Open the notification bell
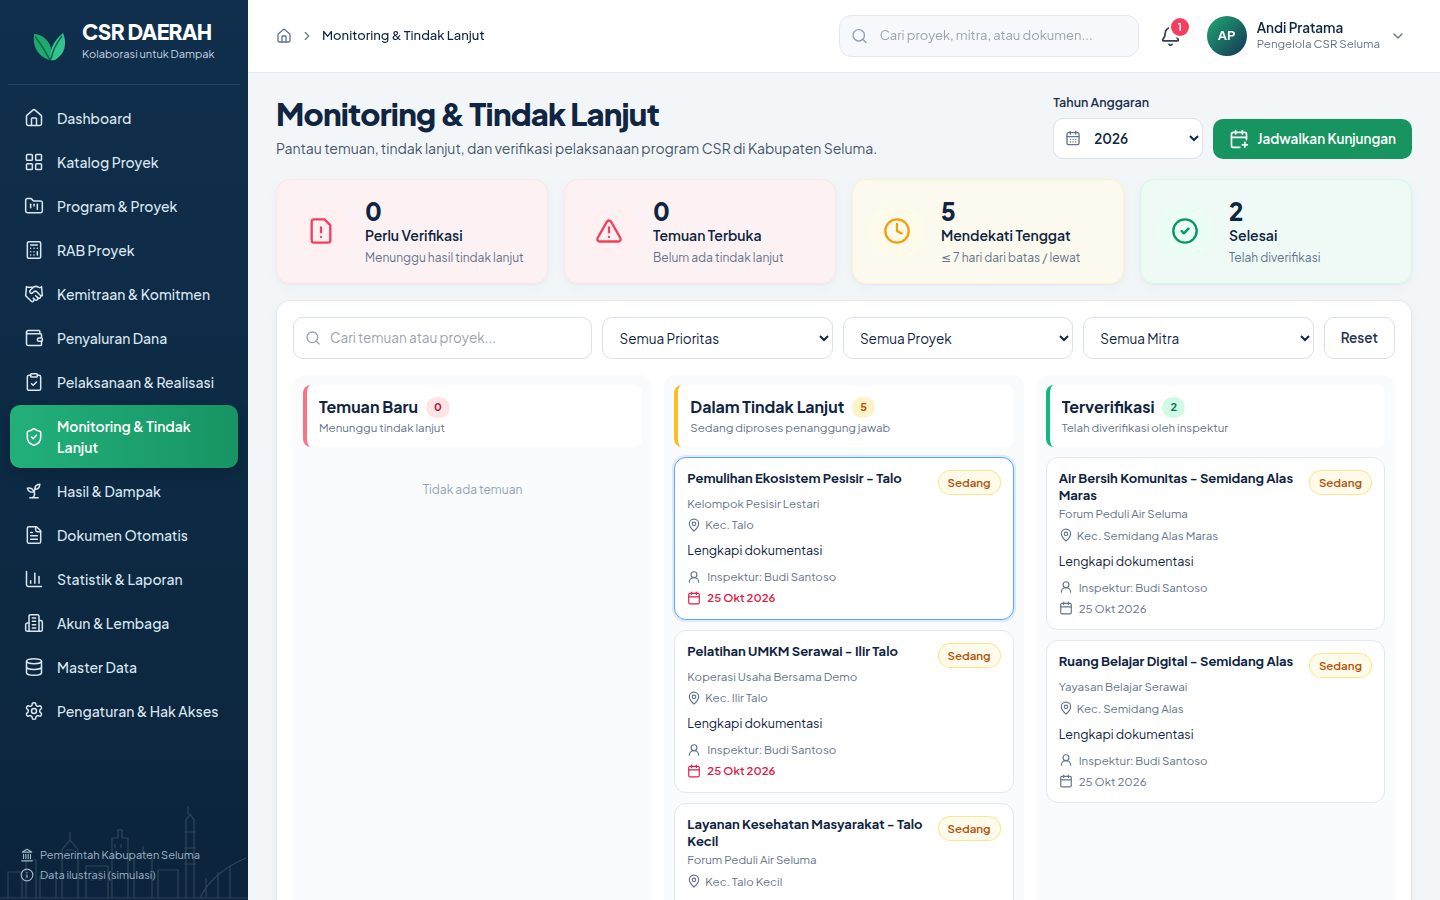Screen dimensions: 1440x900 1170,36
